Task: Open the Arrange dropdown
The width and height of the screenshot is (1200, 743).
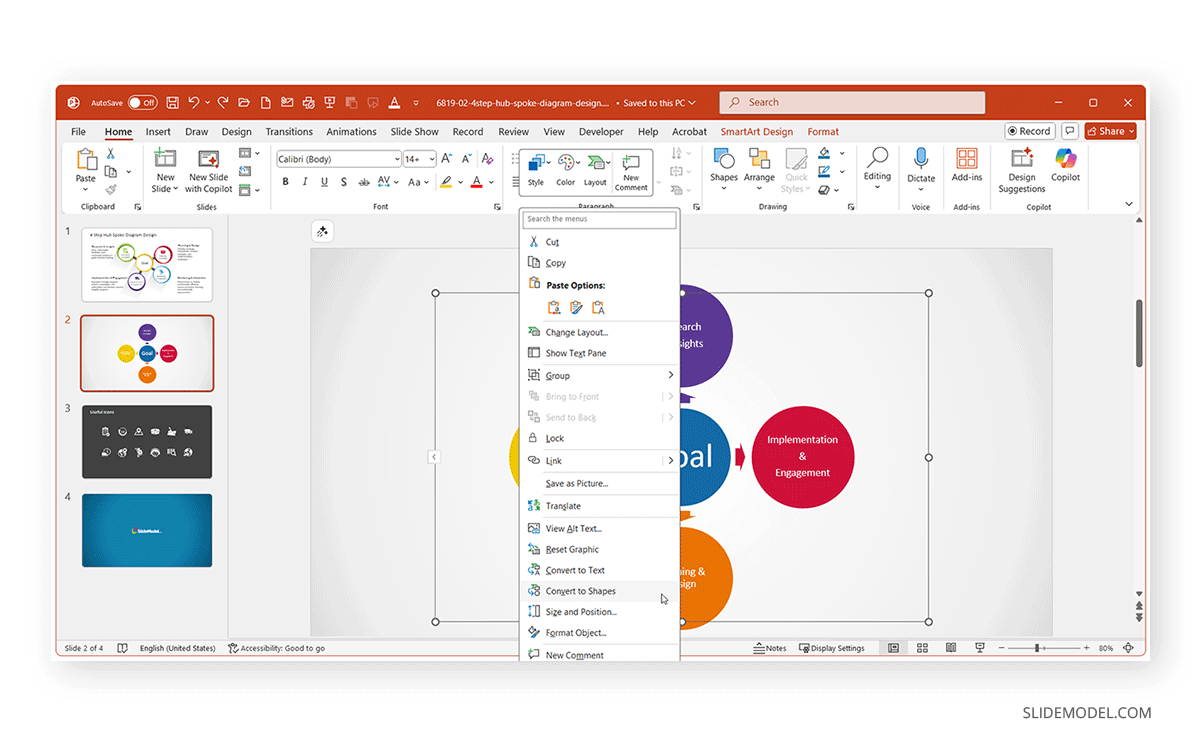Action: pyautogui.click(x=759, y=167)
